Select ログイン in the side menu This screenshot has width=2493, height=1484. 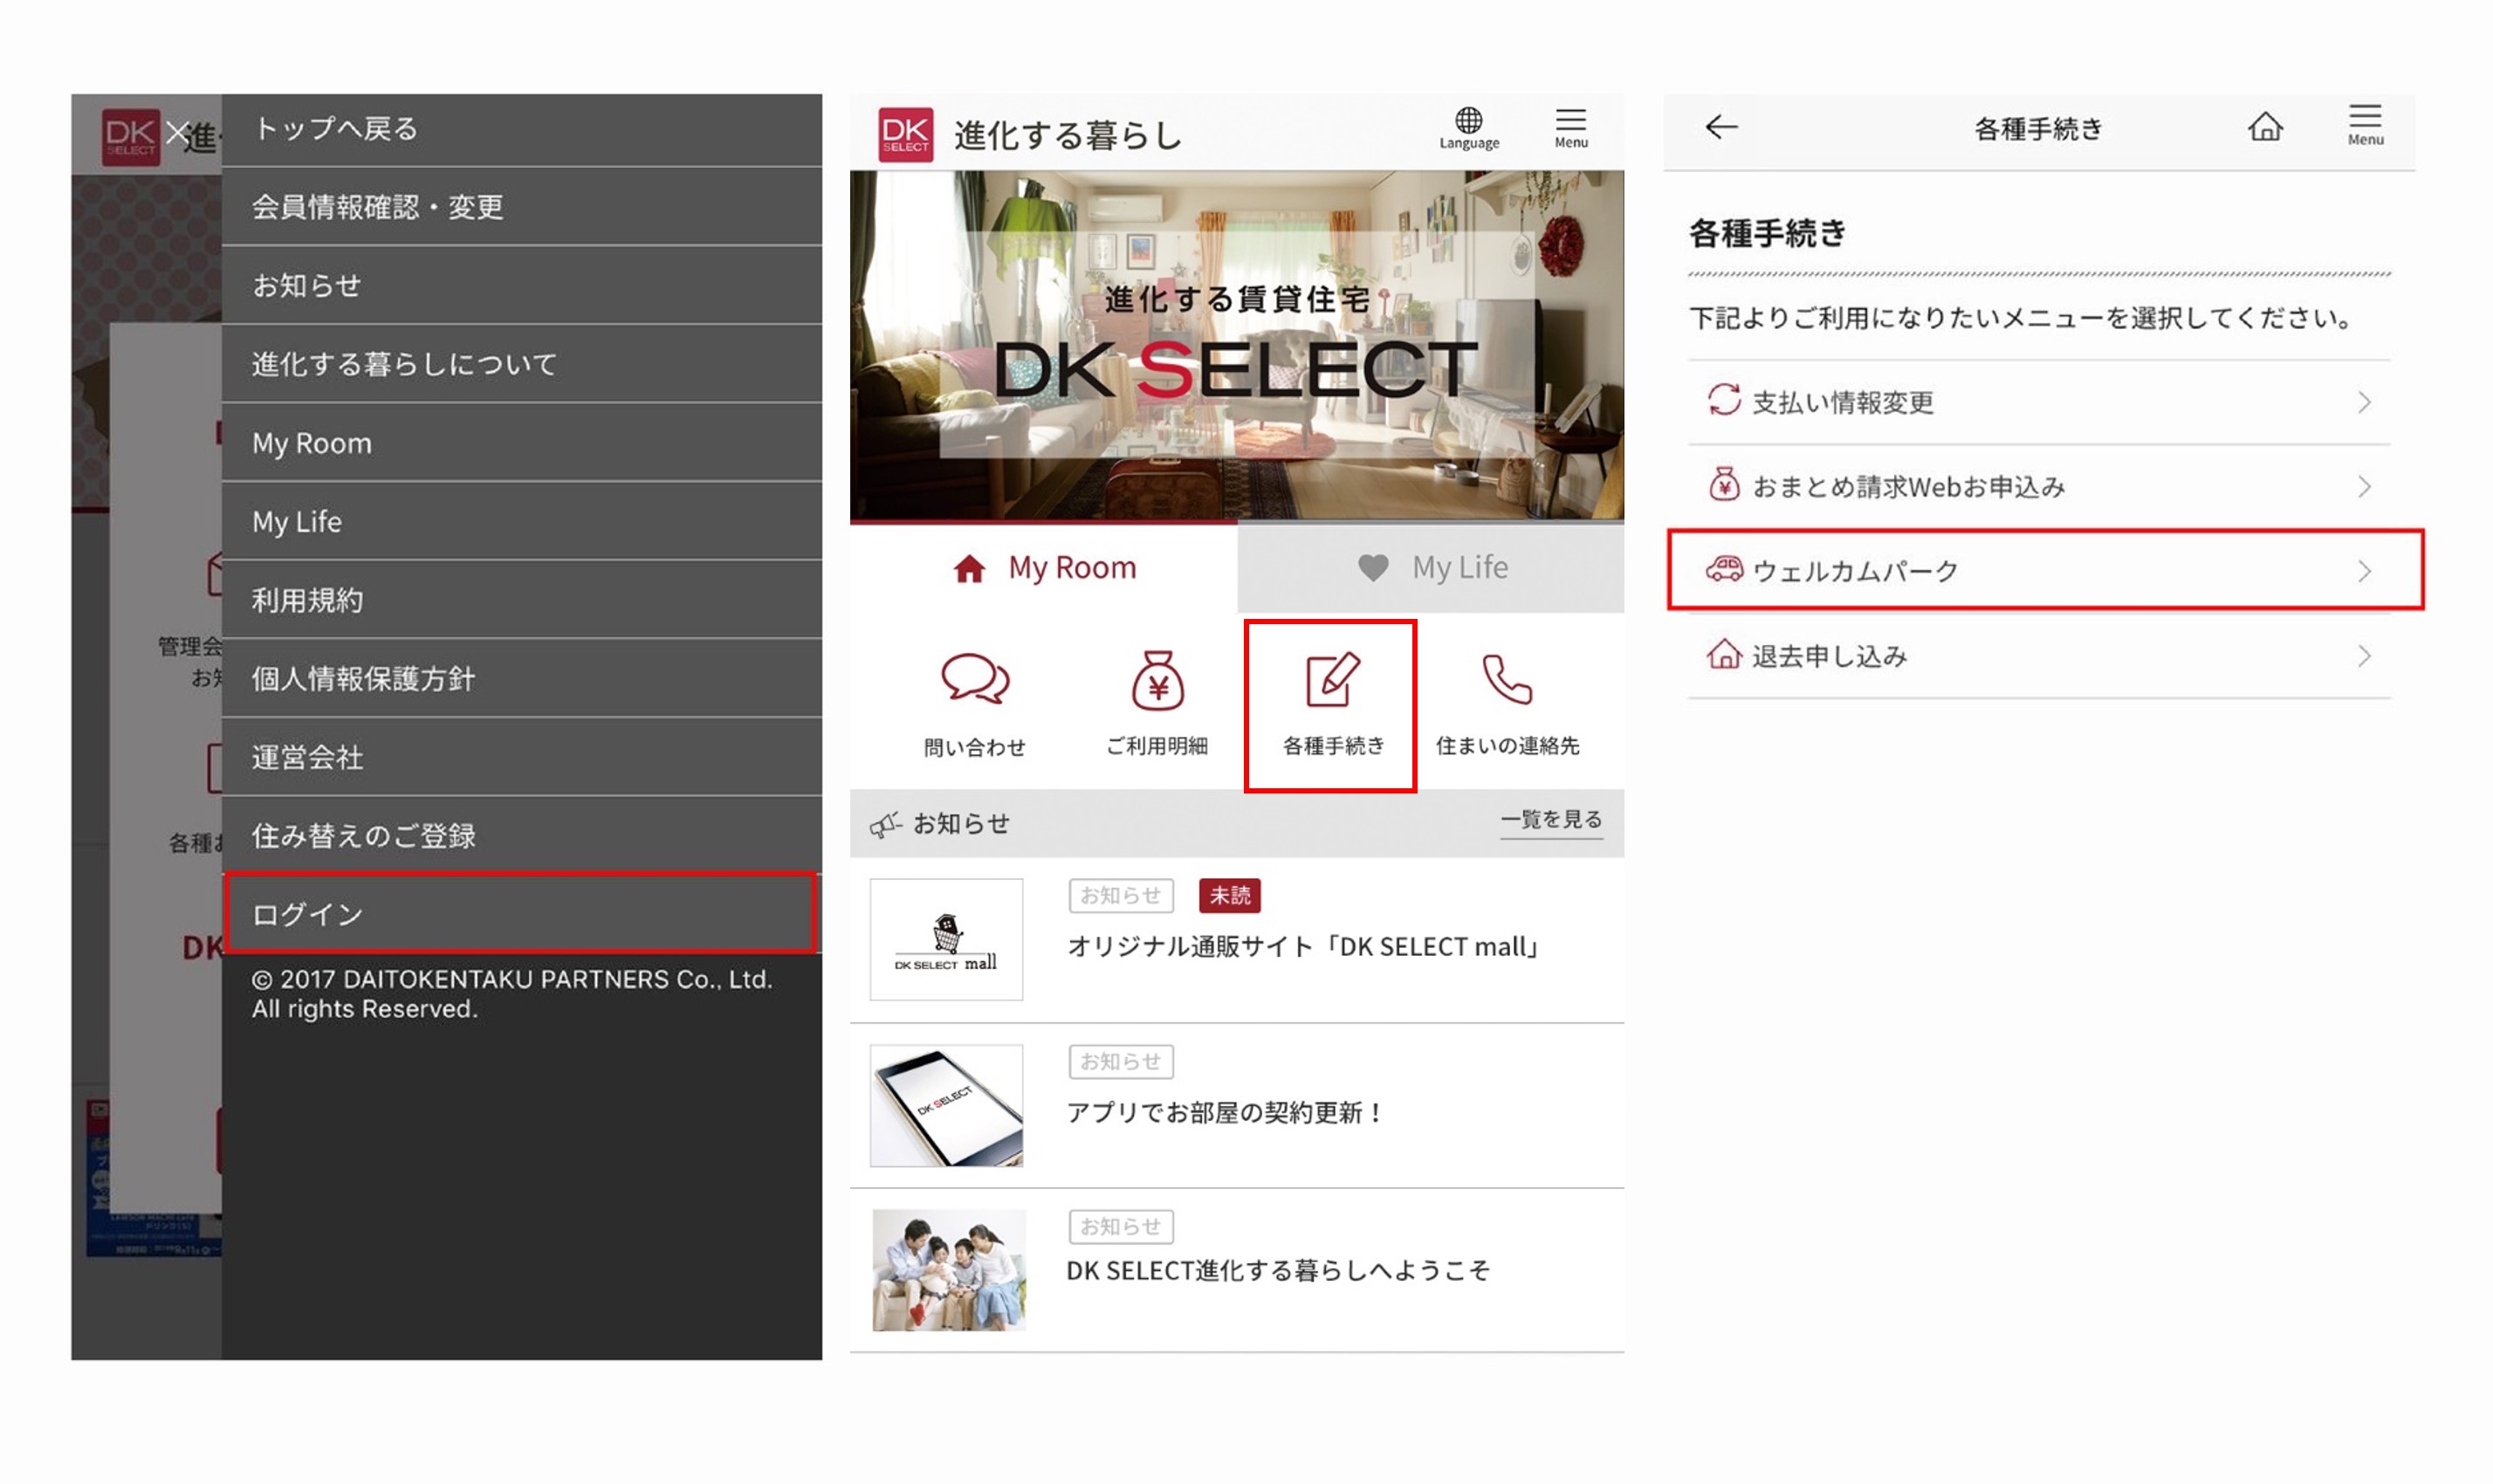point(521,913)
